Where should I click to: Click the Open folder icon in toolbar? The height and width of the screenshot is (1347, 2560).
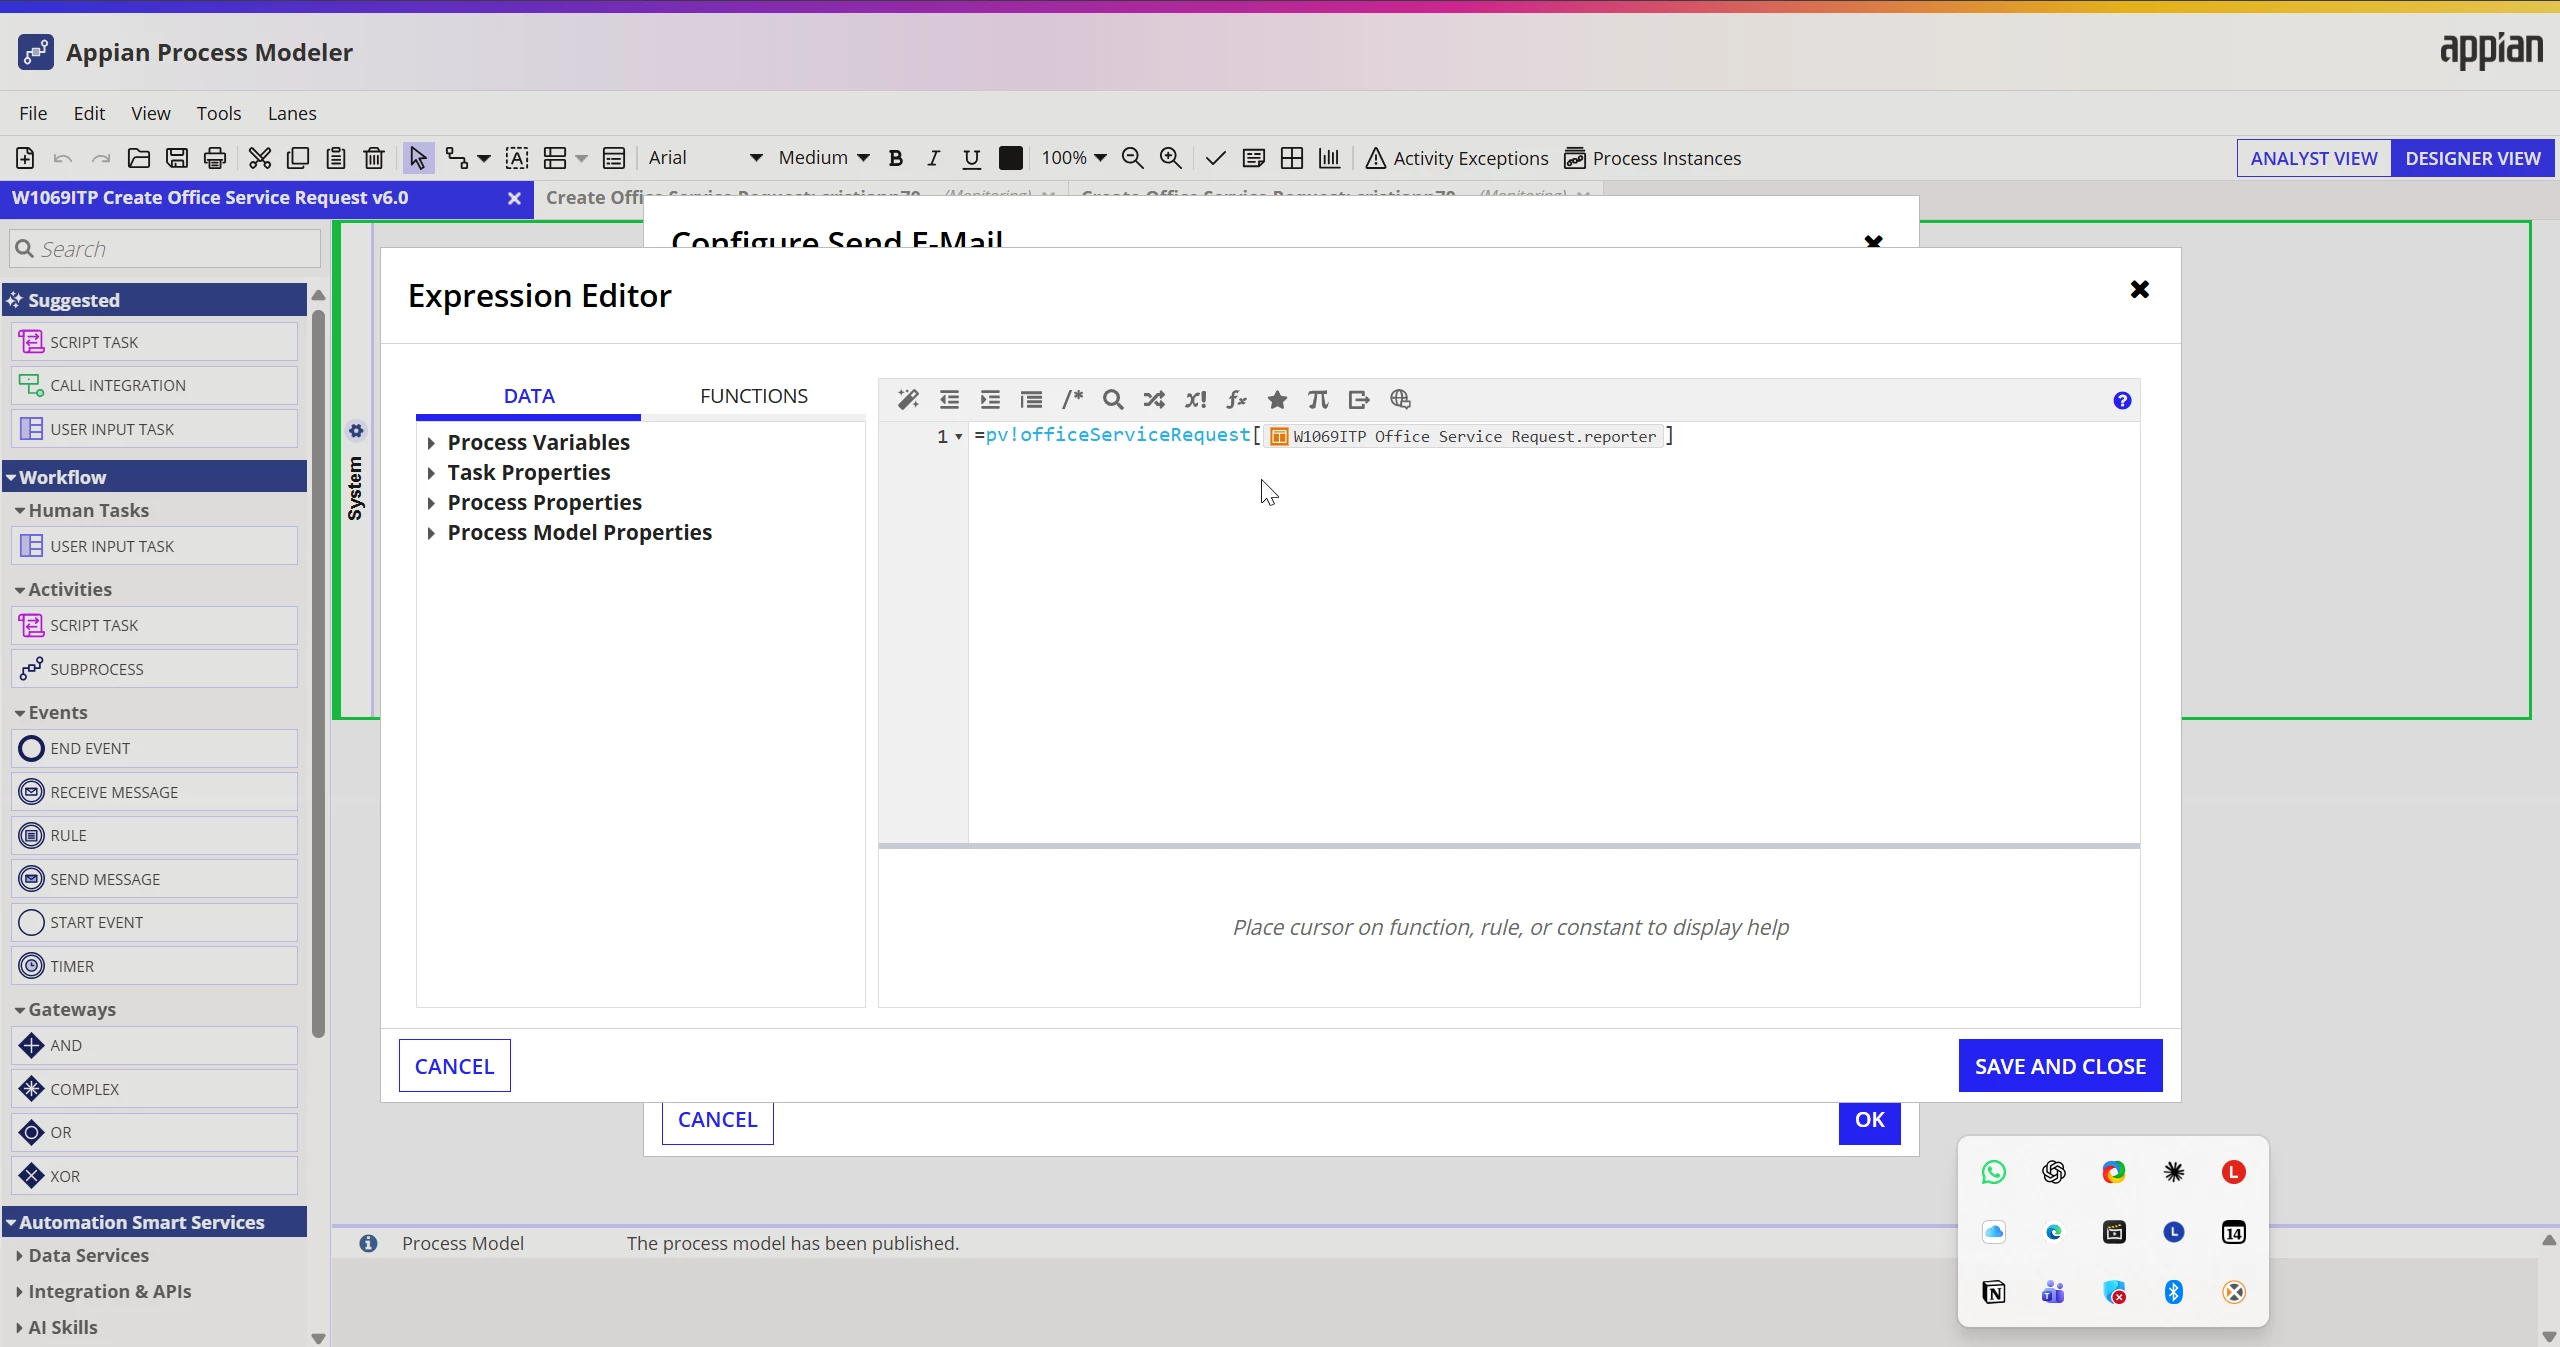tap(139, 158)
